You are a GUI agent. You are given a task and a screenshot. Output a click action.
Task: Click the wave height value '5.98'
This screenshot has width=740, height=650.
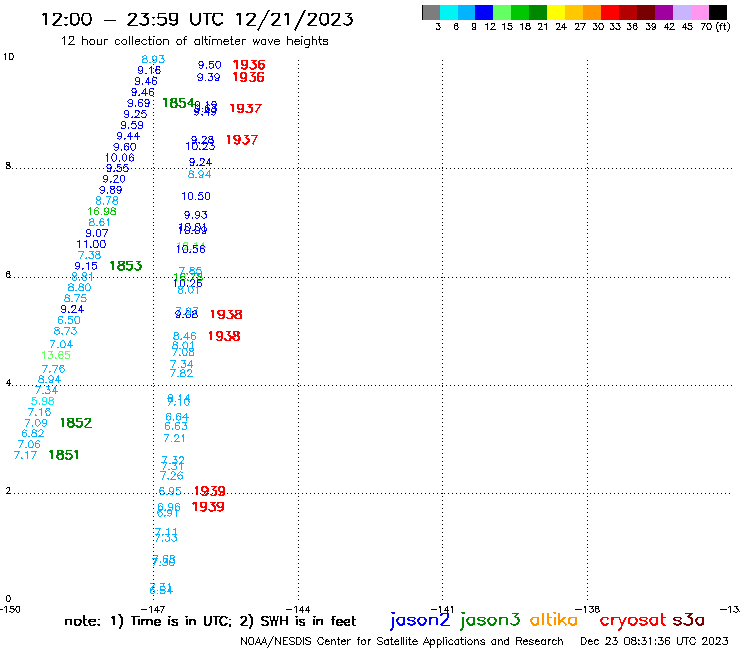click(43, 401)
